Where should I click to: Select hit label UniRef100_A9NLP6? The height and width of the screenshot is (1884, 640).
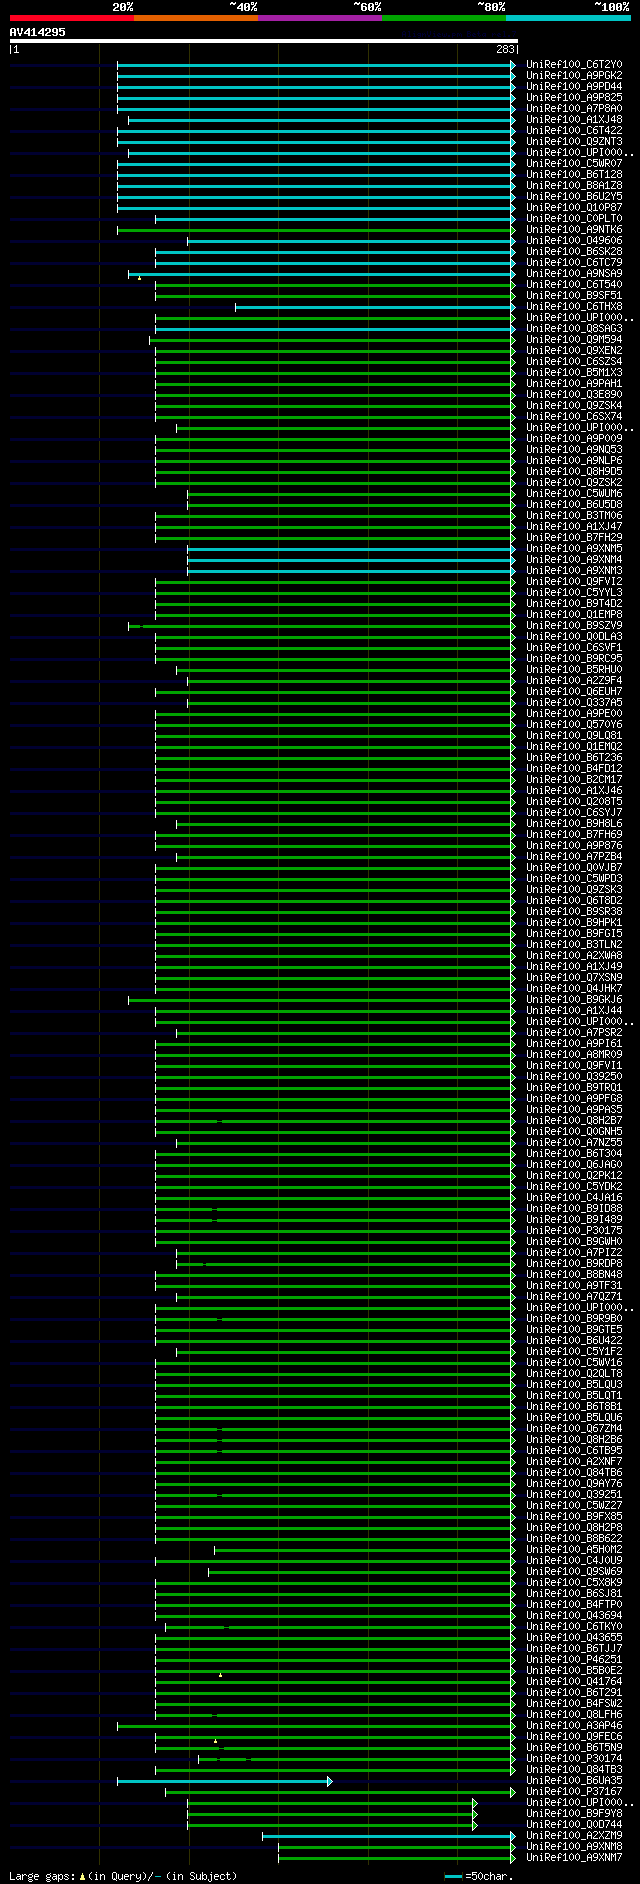(574, 461)
